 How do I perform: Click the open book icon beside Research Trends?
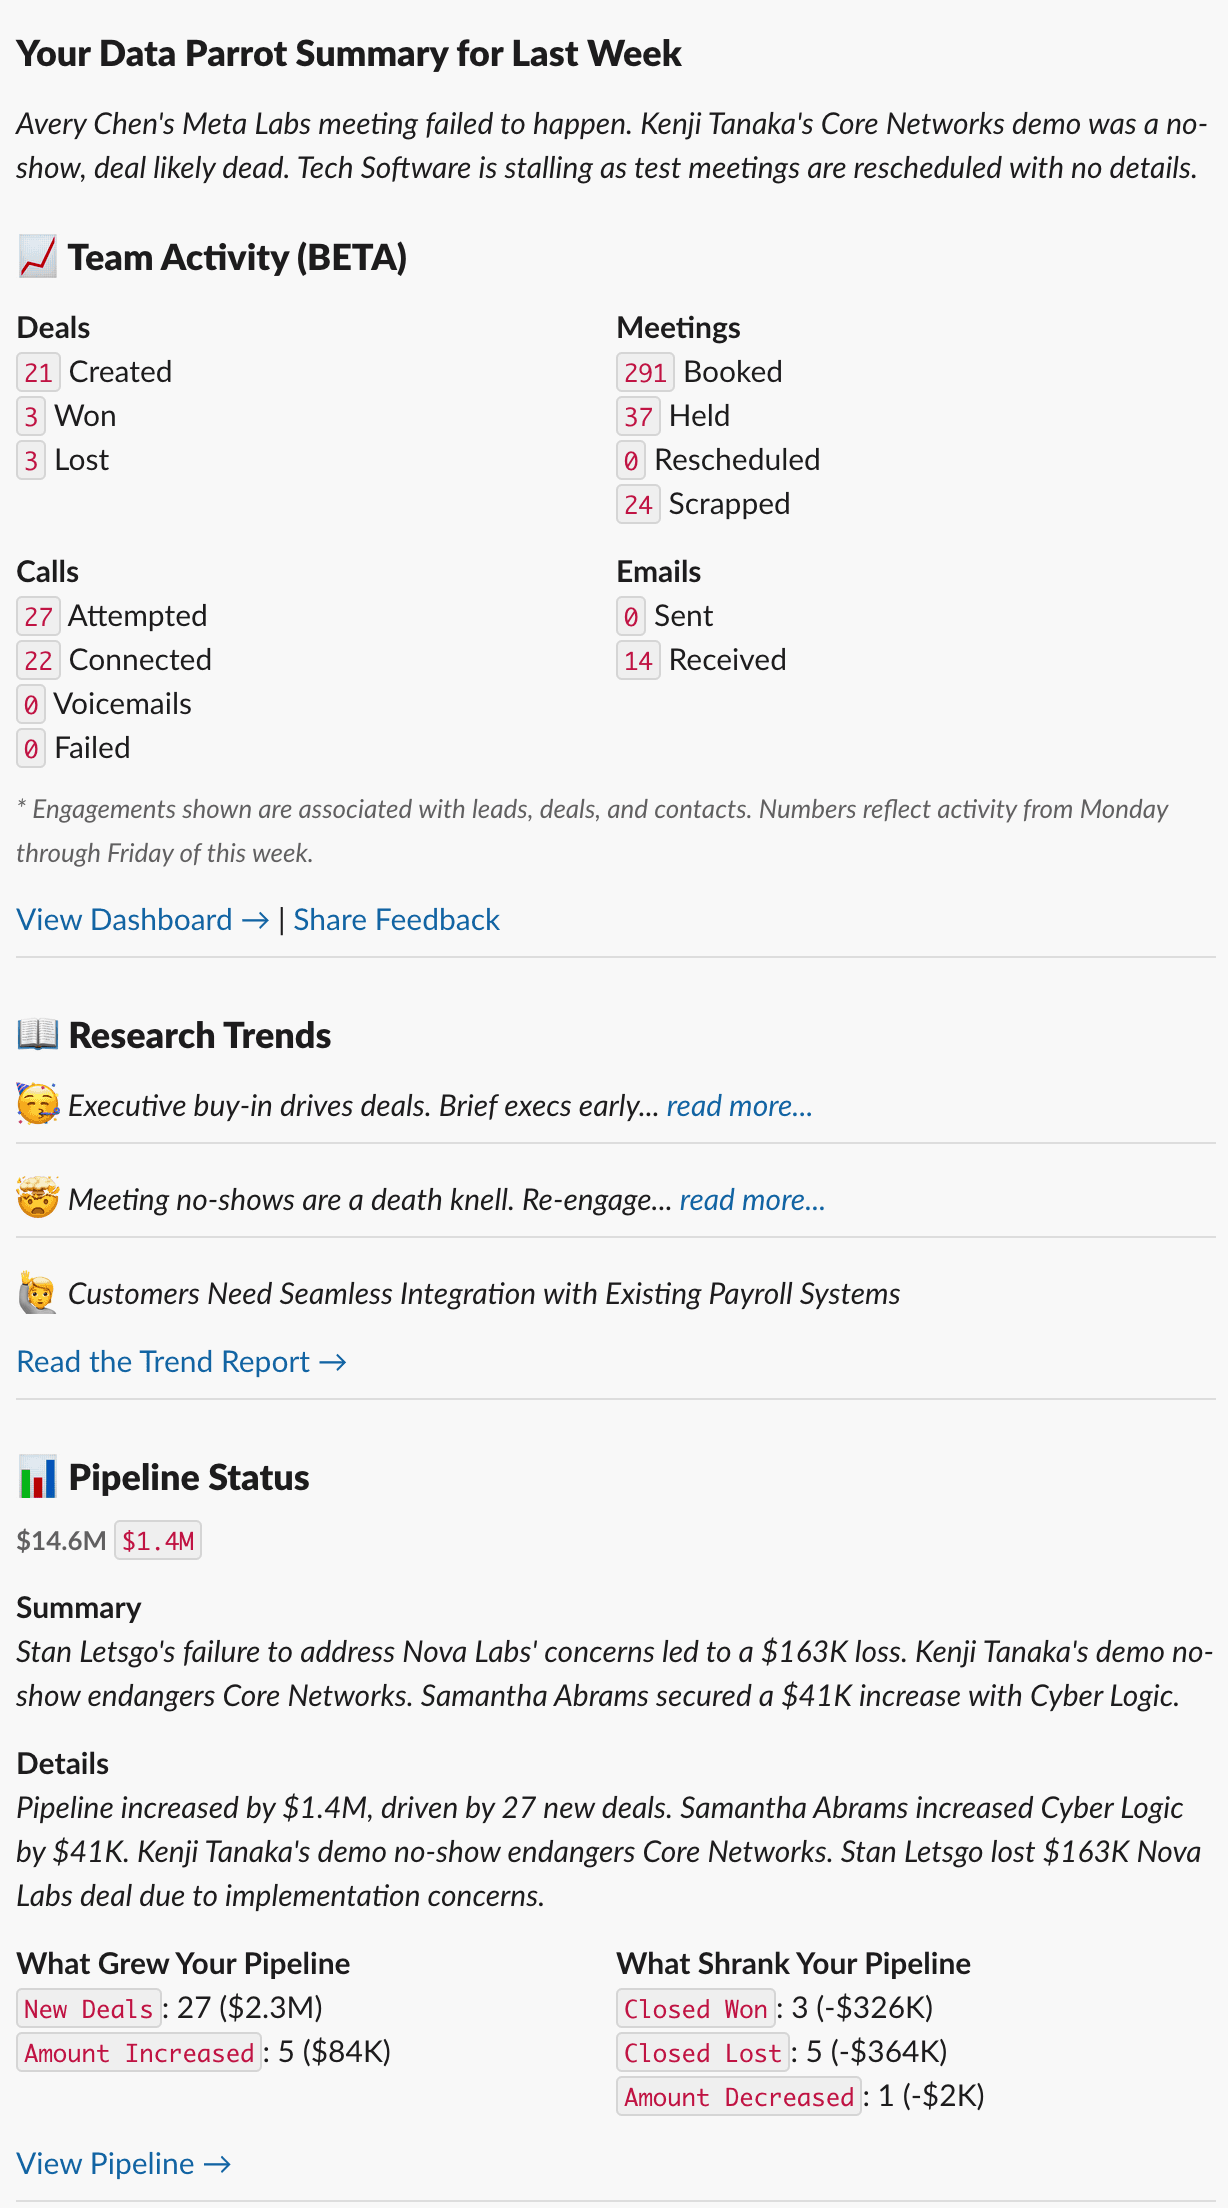pos(36,1035)
